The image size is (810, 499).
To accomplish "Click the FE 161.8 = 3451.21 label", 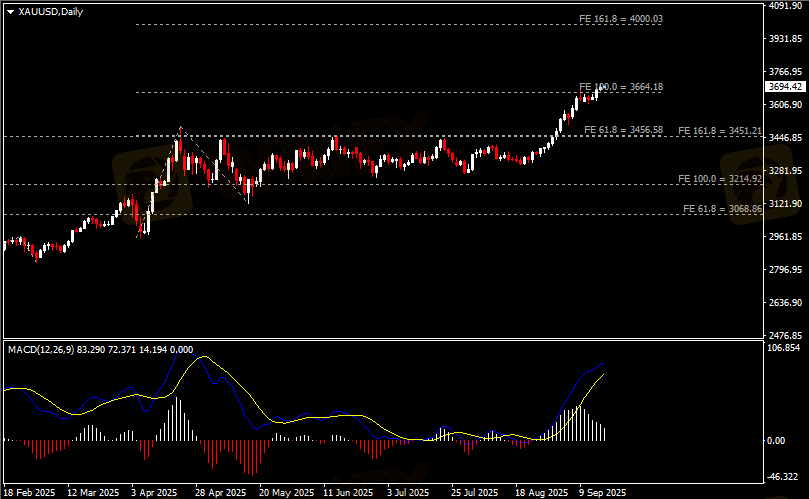I will (x=720, y=131).
